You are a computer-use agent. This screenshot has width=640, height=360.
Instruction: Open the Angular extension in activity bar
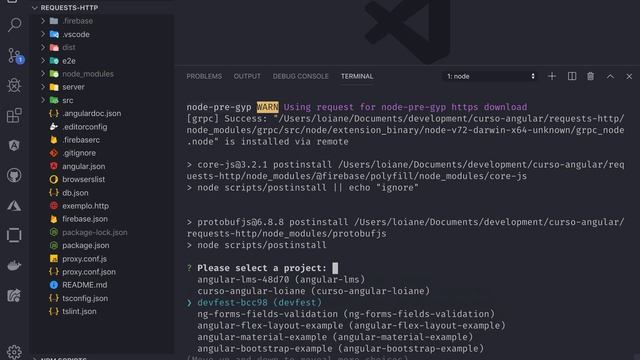tap(15, 145)
